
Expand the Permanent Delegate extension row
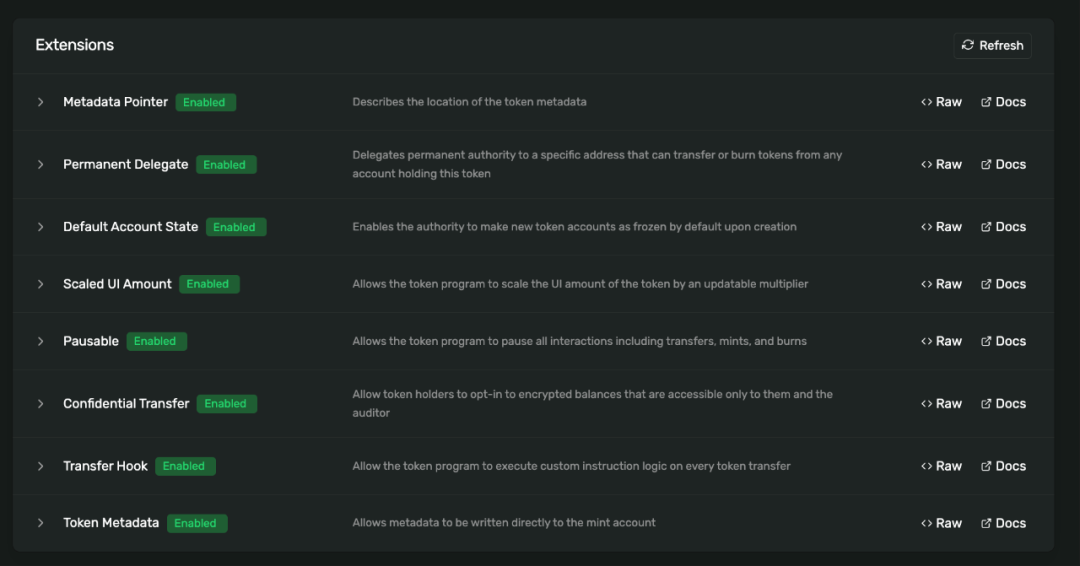point(41,165)
